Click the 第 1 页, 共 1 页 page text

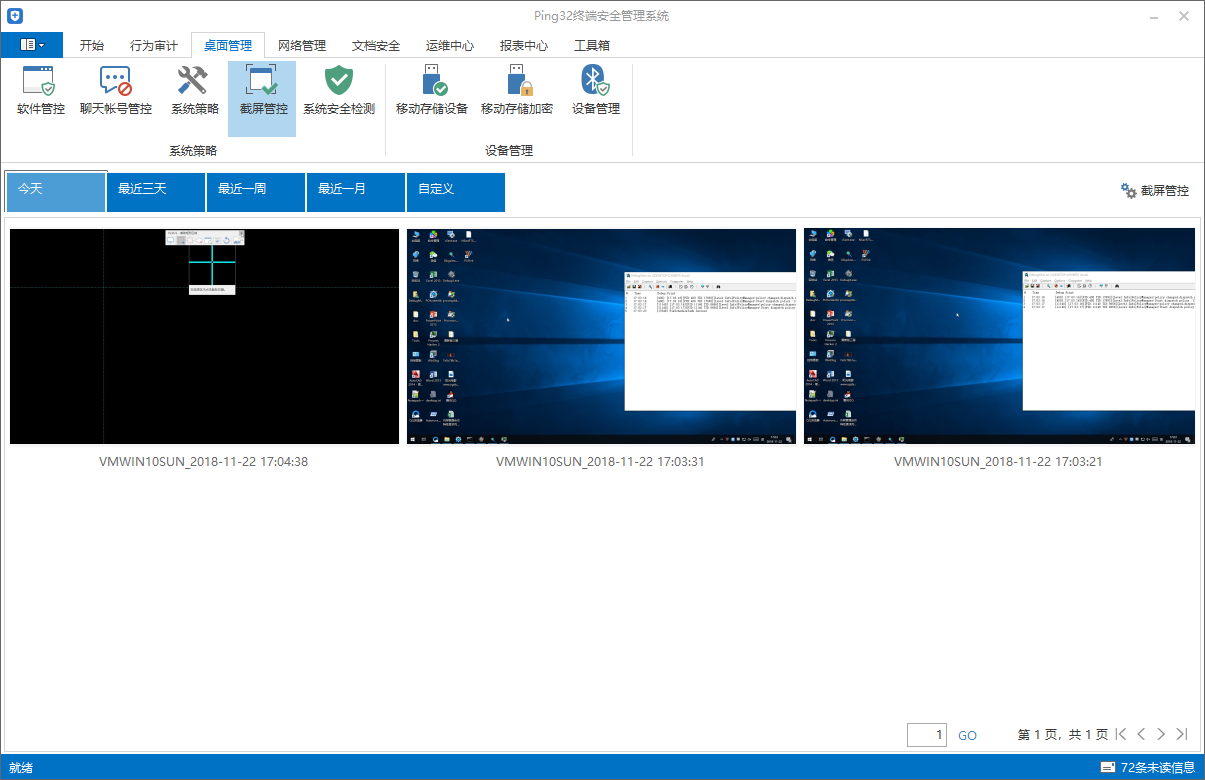(1063, 735)
